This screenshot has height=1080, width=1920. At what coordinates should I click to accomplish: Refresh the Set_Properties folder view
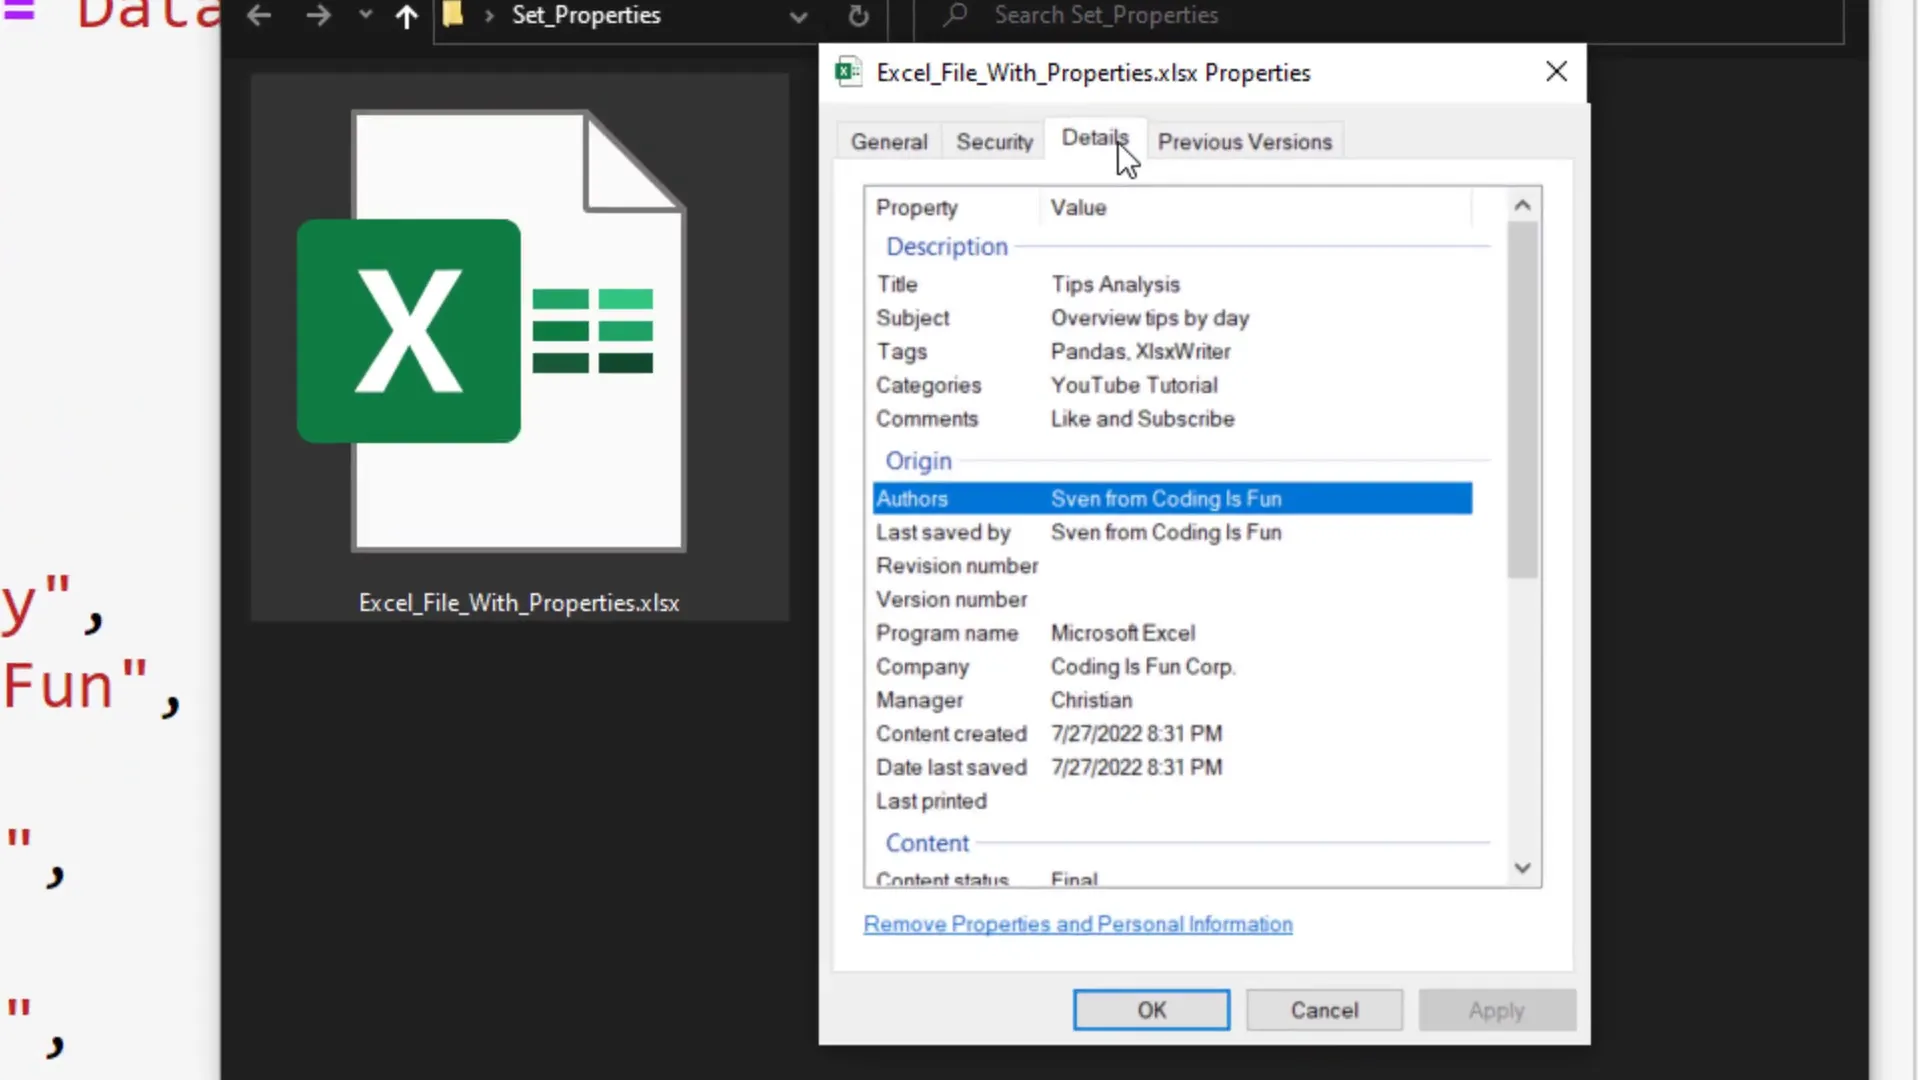tap(858, 15)
